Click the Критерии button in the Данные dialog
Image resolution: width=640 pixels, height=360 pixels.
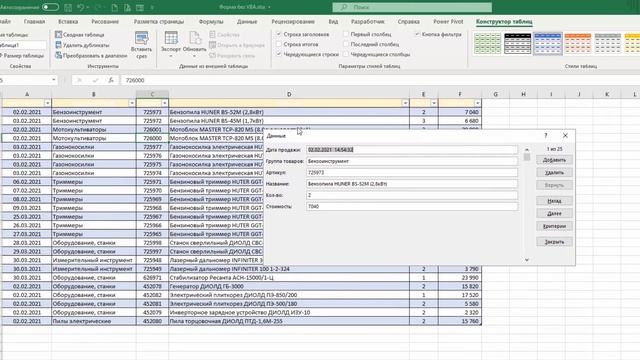tap(554, 226)
